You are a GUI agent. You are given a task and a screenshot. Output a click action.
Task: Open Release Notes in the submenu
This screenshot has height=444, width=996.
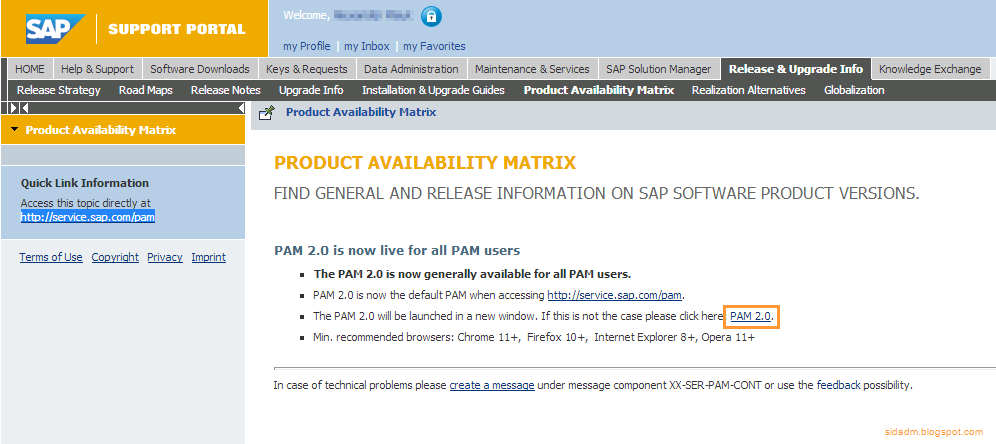point(225,90)
